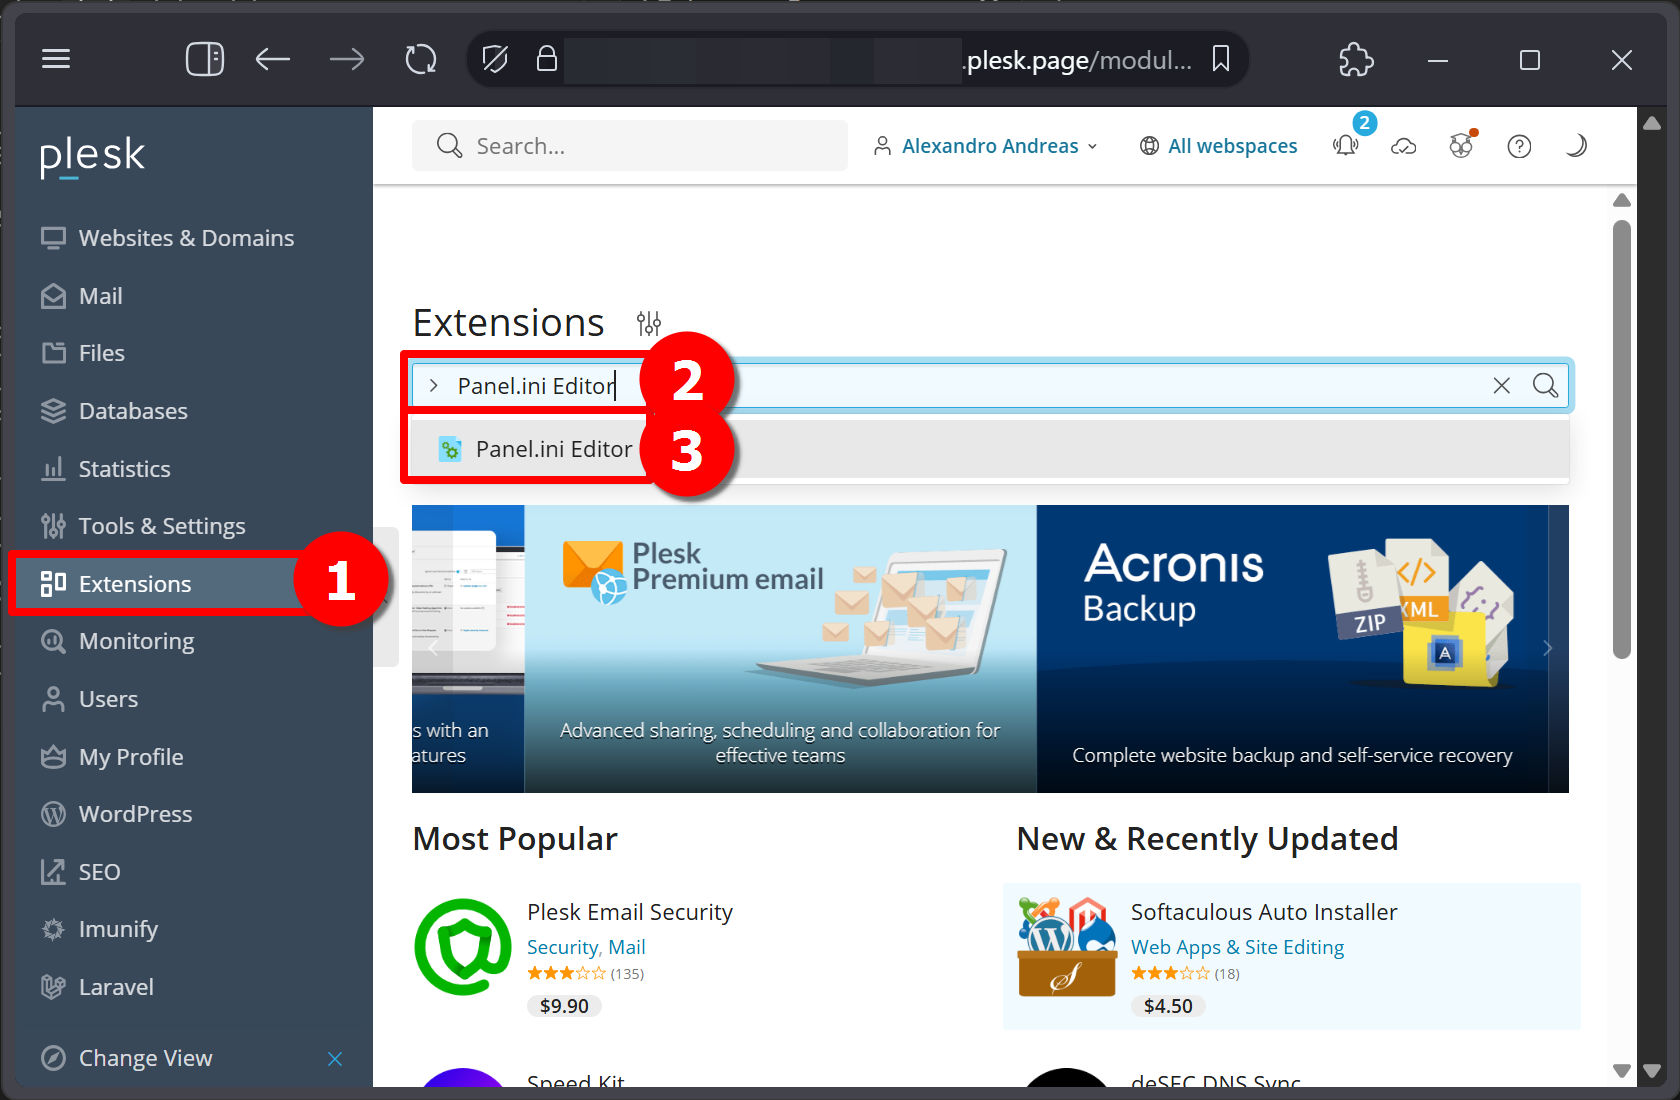The height and width of the screenshot is (1100, 1680).
Task: Select Panel.ini Editor suggestion
Action: 990,449
